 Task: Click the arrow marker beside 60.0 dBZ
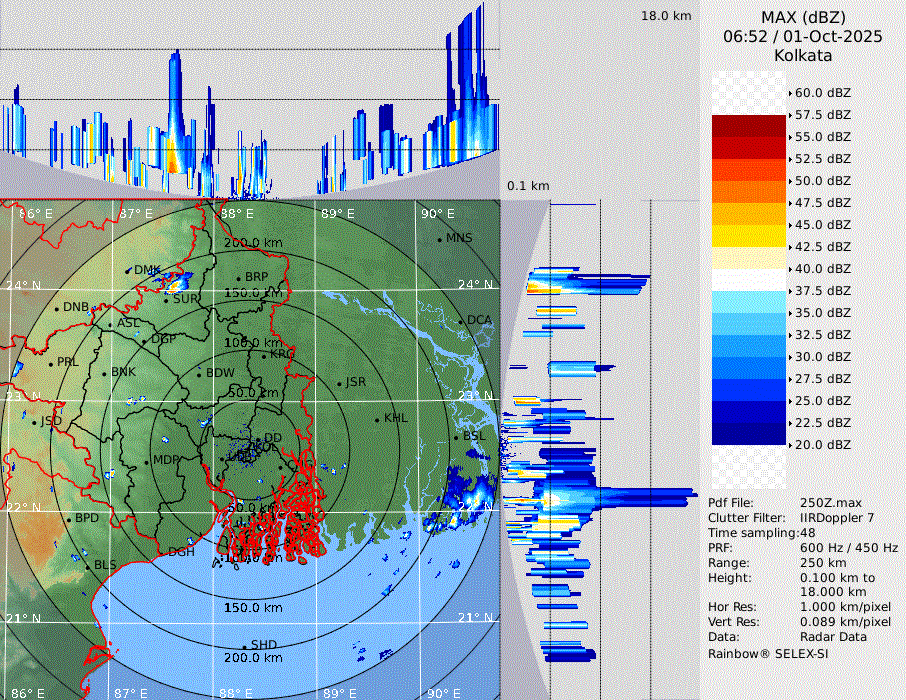[789, 93]
